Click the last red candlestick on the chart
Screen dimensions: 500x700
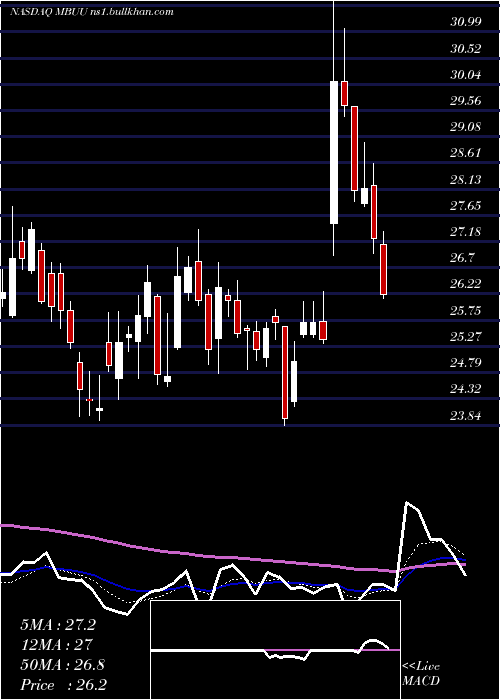coord(383,269)
